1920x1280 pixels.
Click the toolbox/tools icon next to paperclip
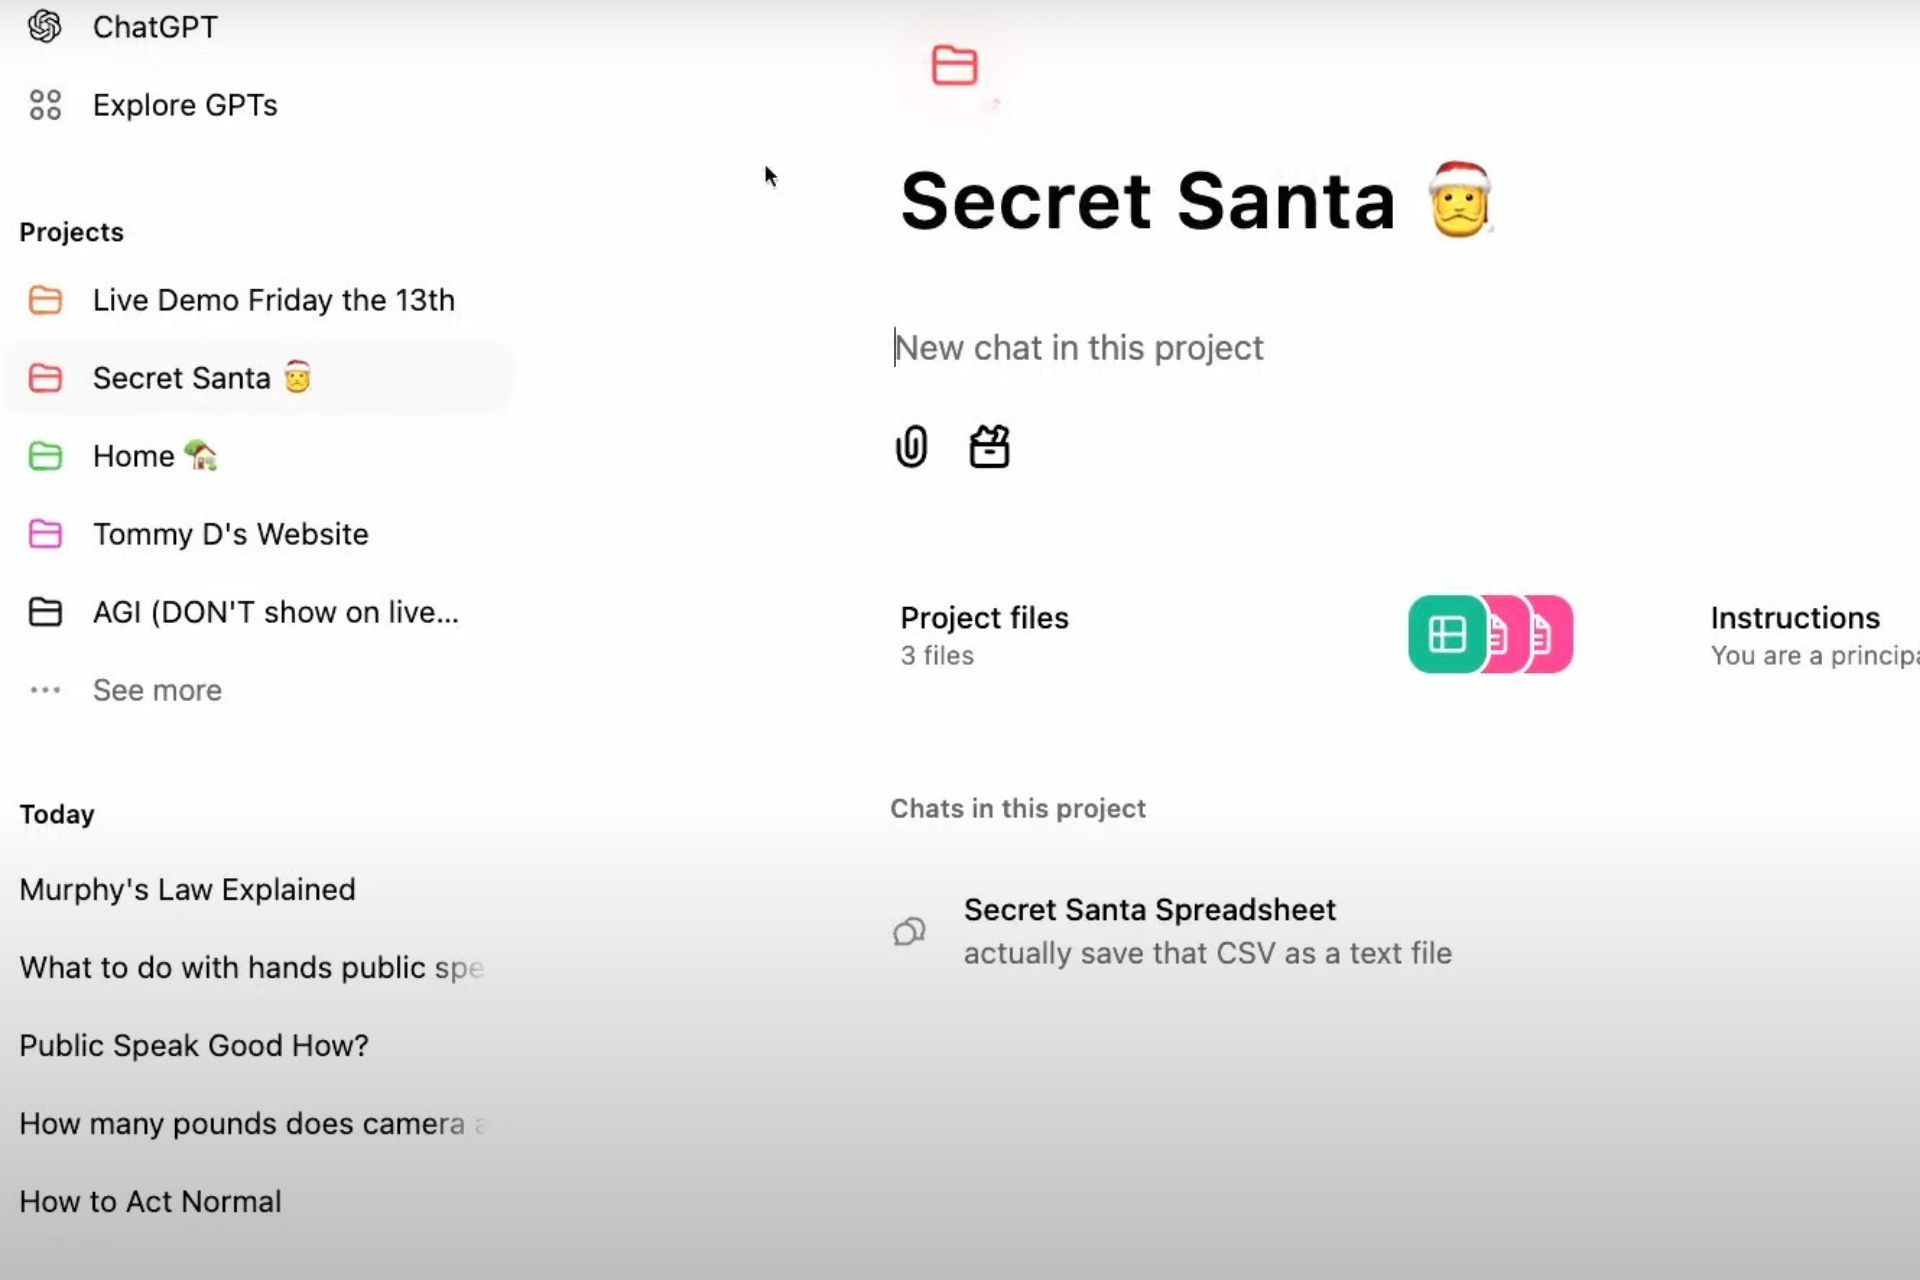[990, 446]
